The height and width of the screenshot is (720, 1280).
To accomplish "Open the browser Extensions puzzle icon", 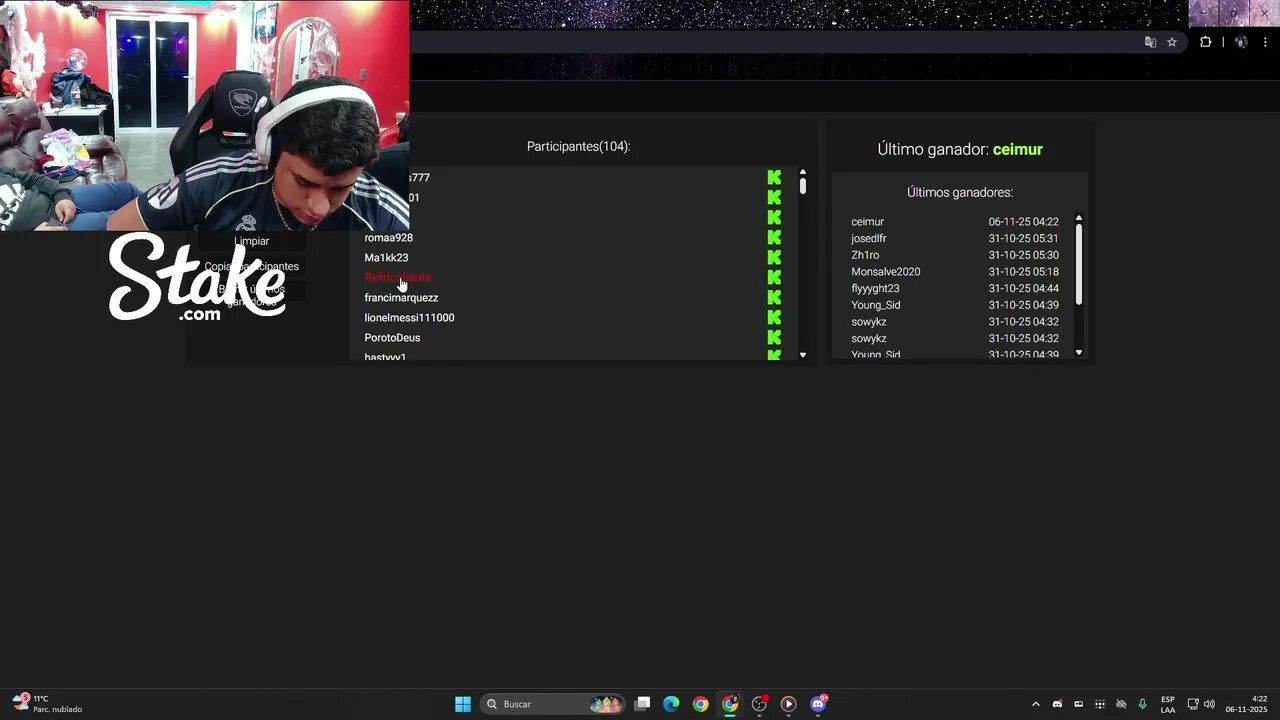I will pyautogui.click(x=1205, y=42).
